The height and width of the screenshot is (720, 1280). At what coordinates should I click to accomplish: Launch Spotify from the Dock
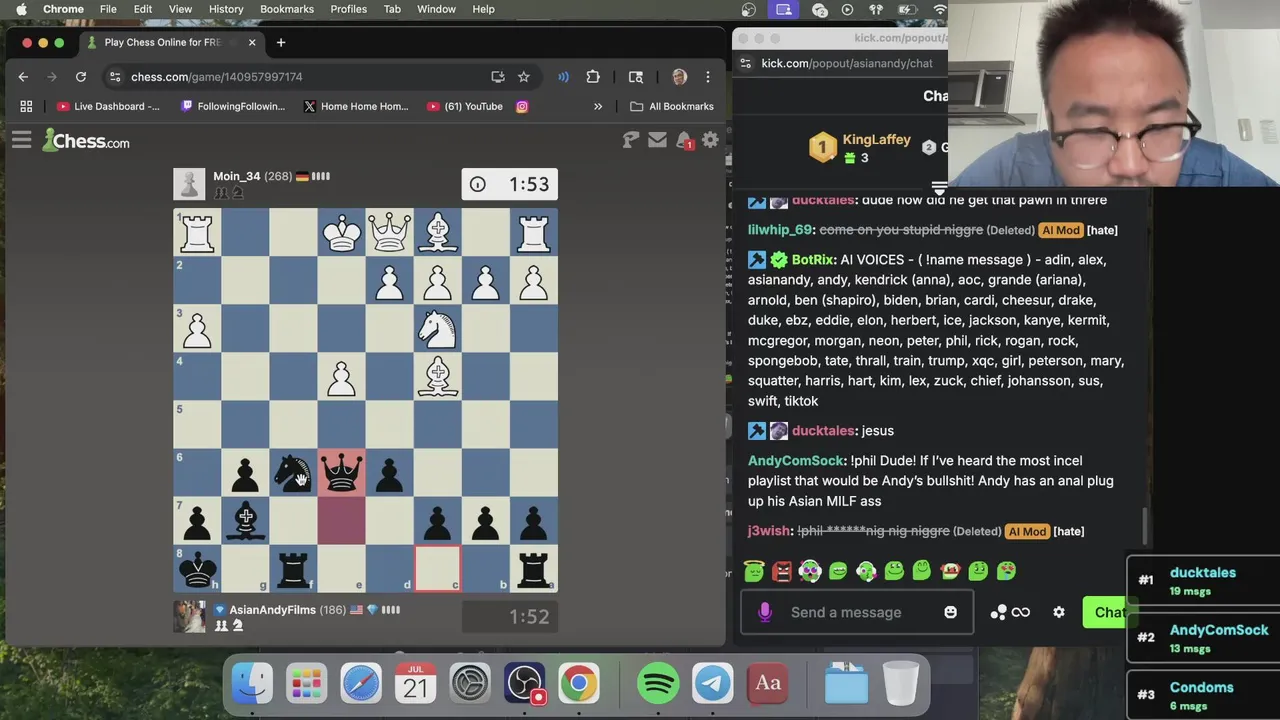tap(658, 684)
